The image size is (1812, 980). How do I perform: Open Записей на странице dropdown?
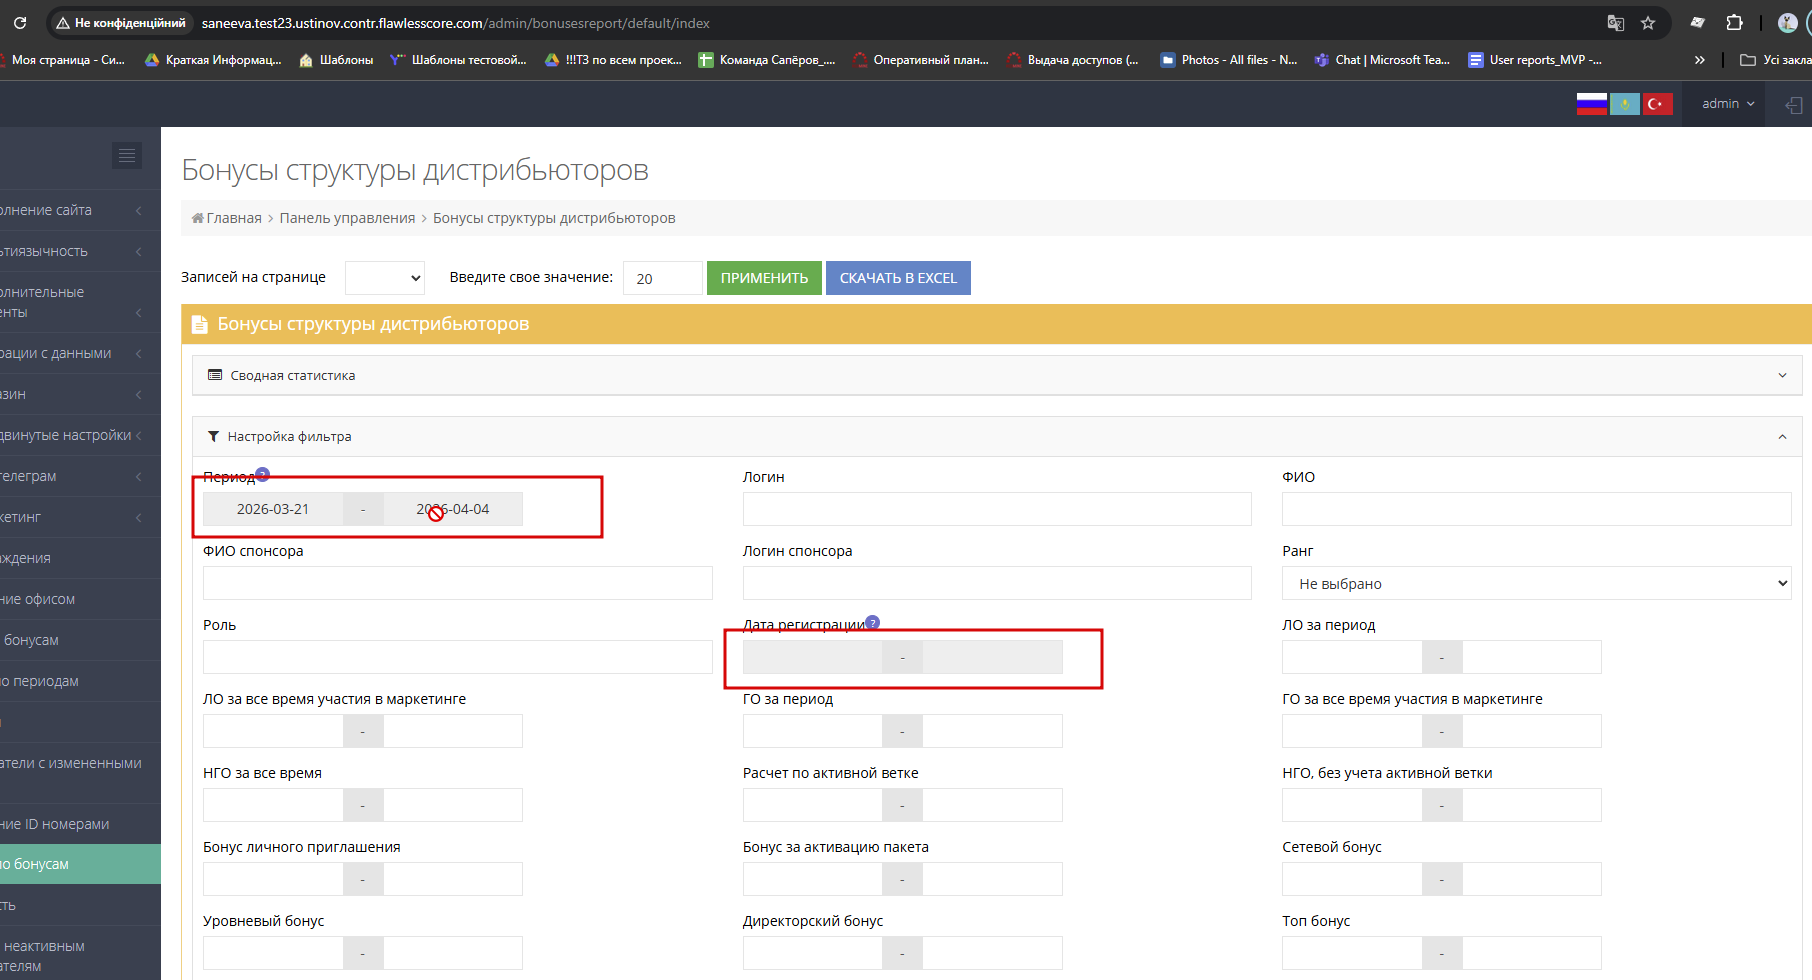click(x=385, y=278)
